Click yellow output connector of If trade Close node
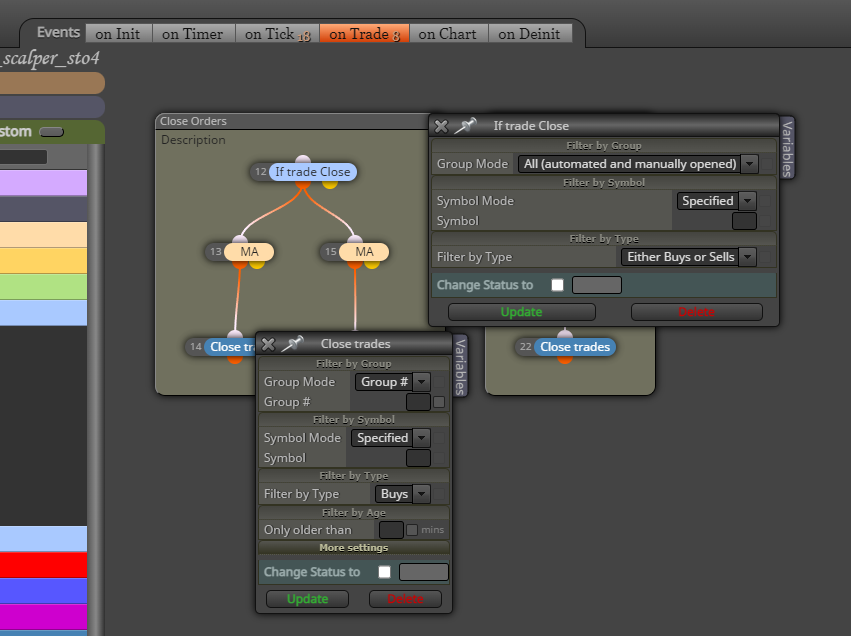This screenshot has height=636, width=851. pos(330,185)
